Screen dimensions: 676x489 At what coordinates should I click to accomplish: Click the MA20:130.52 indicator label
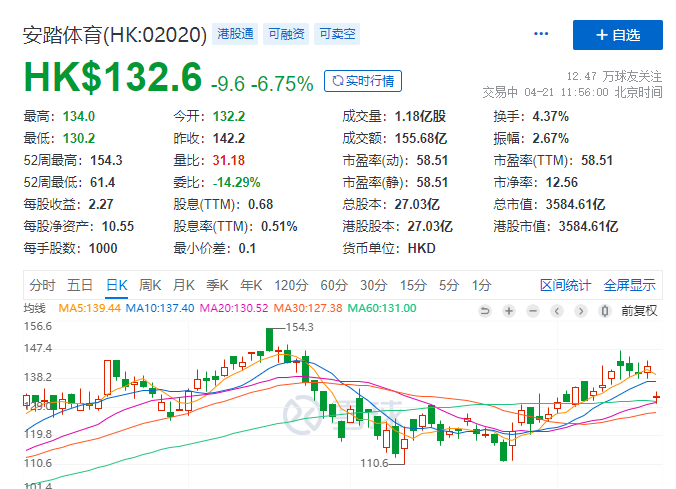[234, 308]
